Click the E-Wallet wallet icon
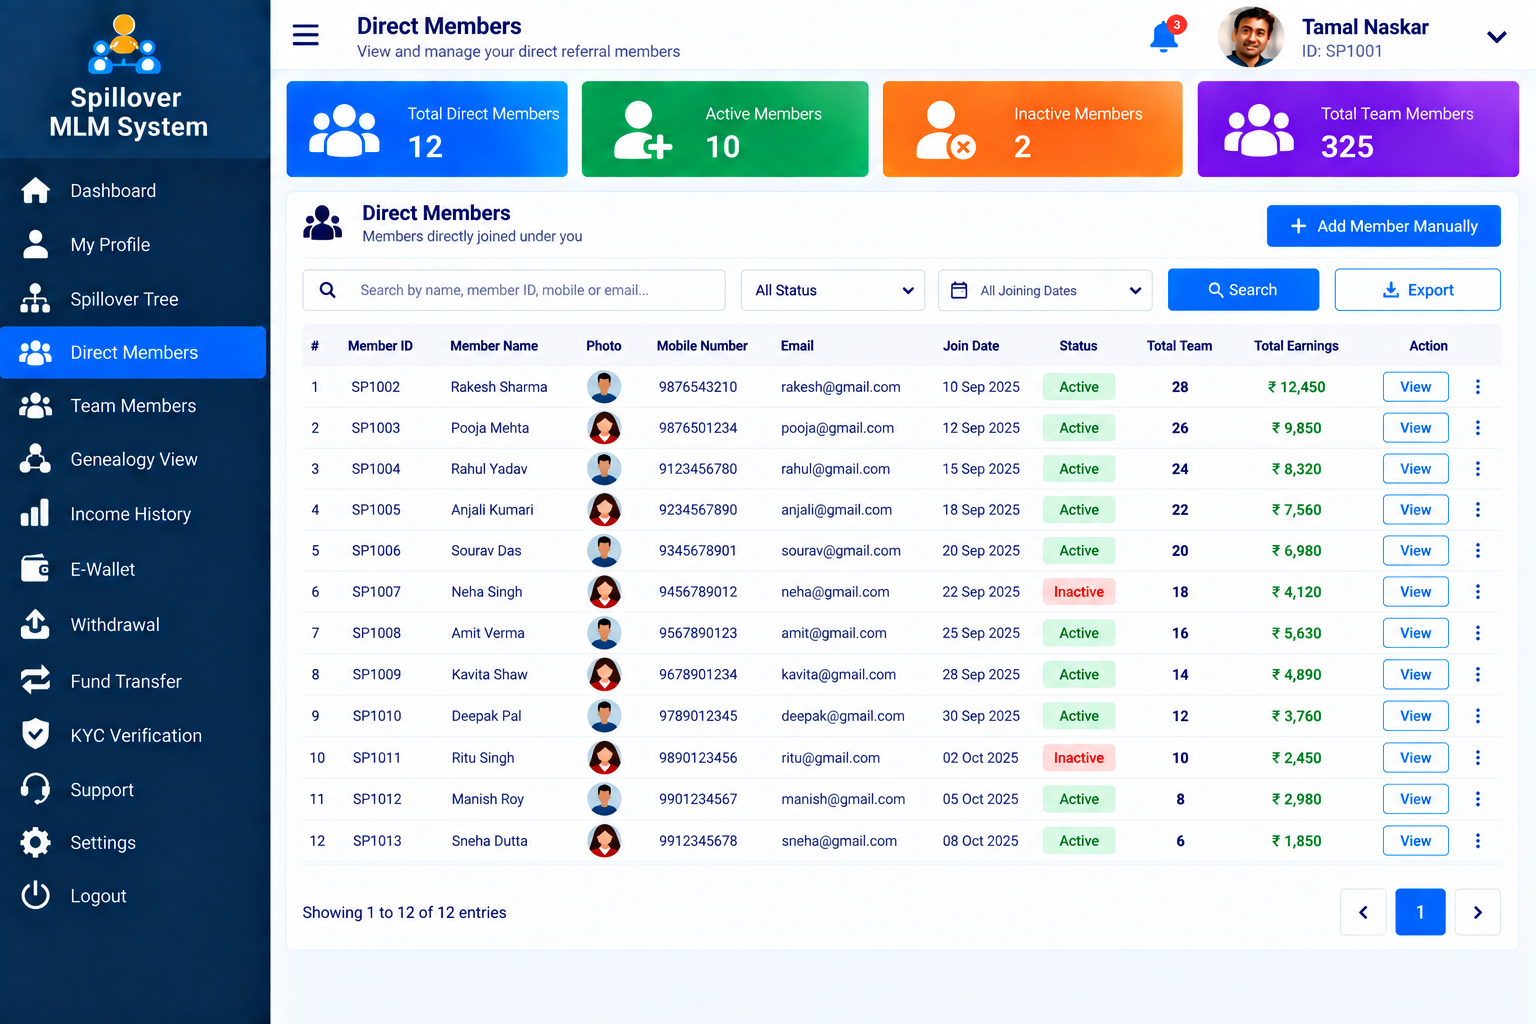This screenshot has height=1024, width=1536. pyautogui.click(x=35, y=569)
